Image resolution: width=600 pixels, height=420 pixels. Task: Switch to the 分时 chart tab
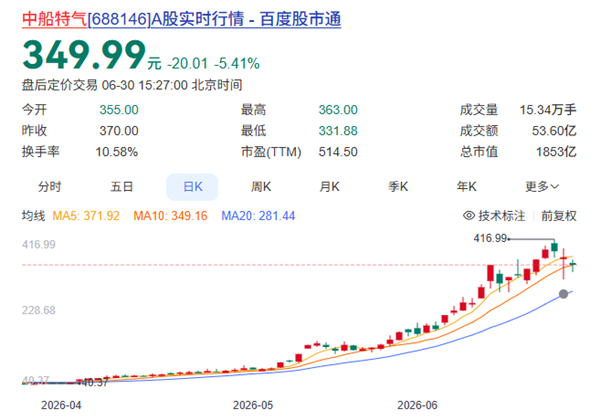pyautogui.click(x=50, y=187)
